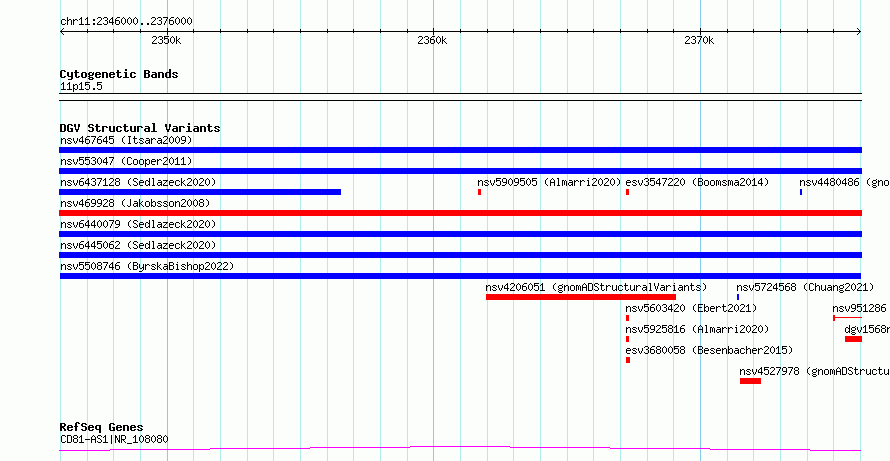
Task: Click the small blue marker under nsv4480486
Action: pos(801,192)
